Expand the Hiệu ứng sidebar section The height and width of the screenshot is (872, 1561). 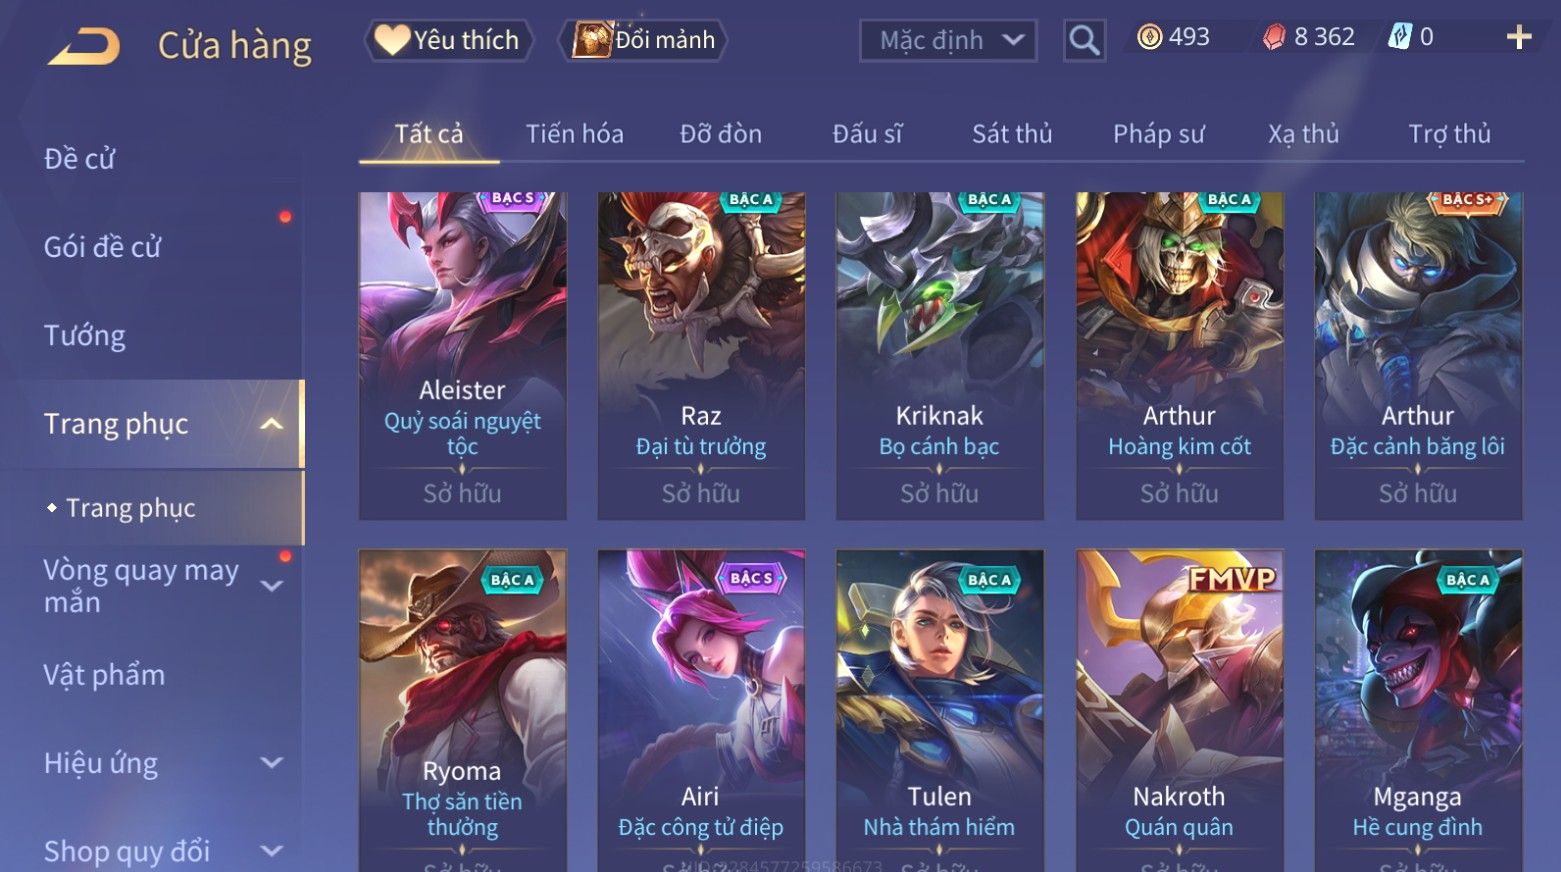tap(271, 763)
